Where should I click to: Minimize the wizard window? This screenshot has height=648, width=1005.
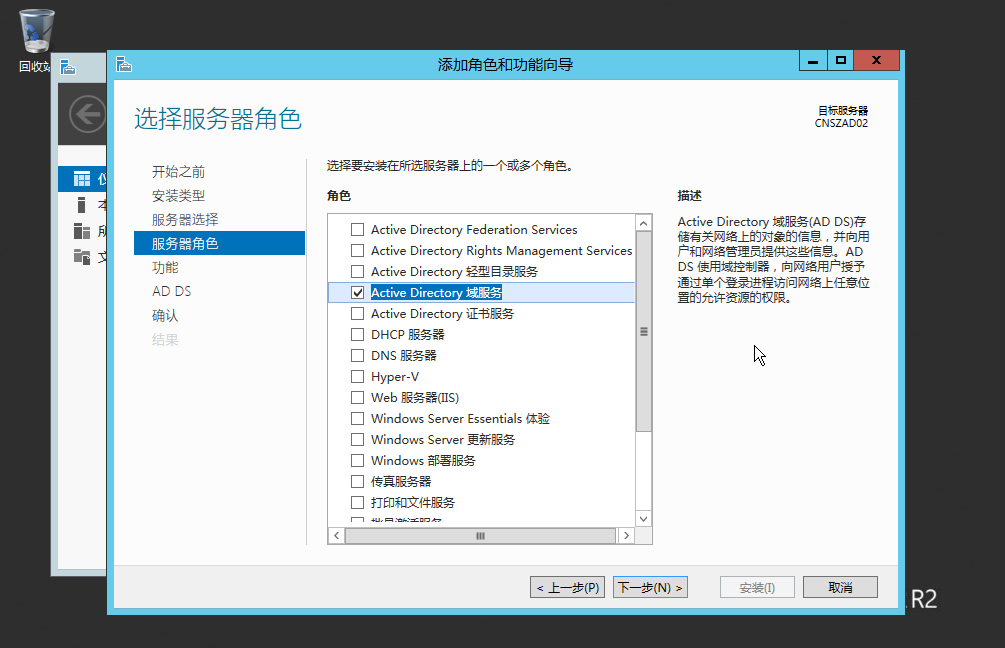pyautogui.click(x=813, y=60)
